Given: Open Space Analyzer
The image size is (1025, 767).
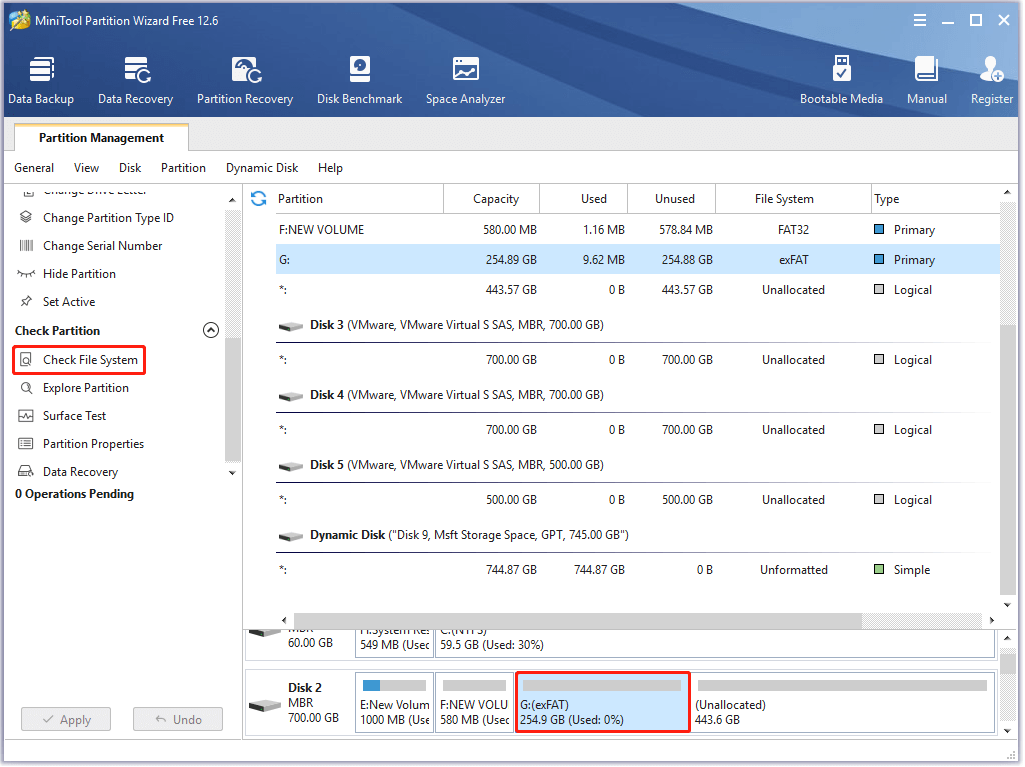Looking at the screenshot, I should [x=465, y=80].
